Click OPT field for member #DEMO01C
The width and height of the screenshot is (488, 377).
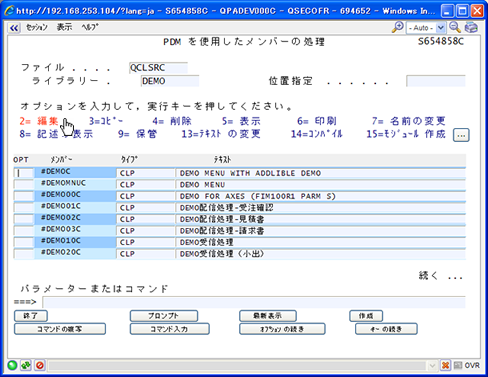[x=23, y=207]
